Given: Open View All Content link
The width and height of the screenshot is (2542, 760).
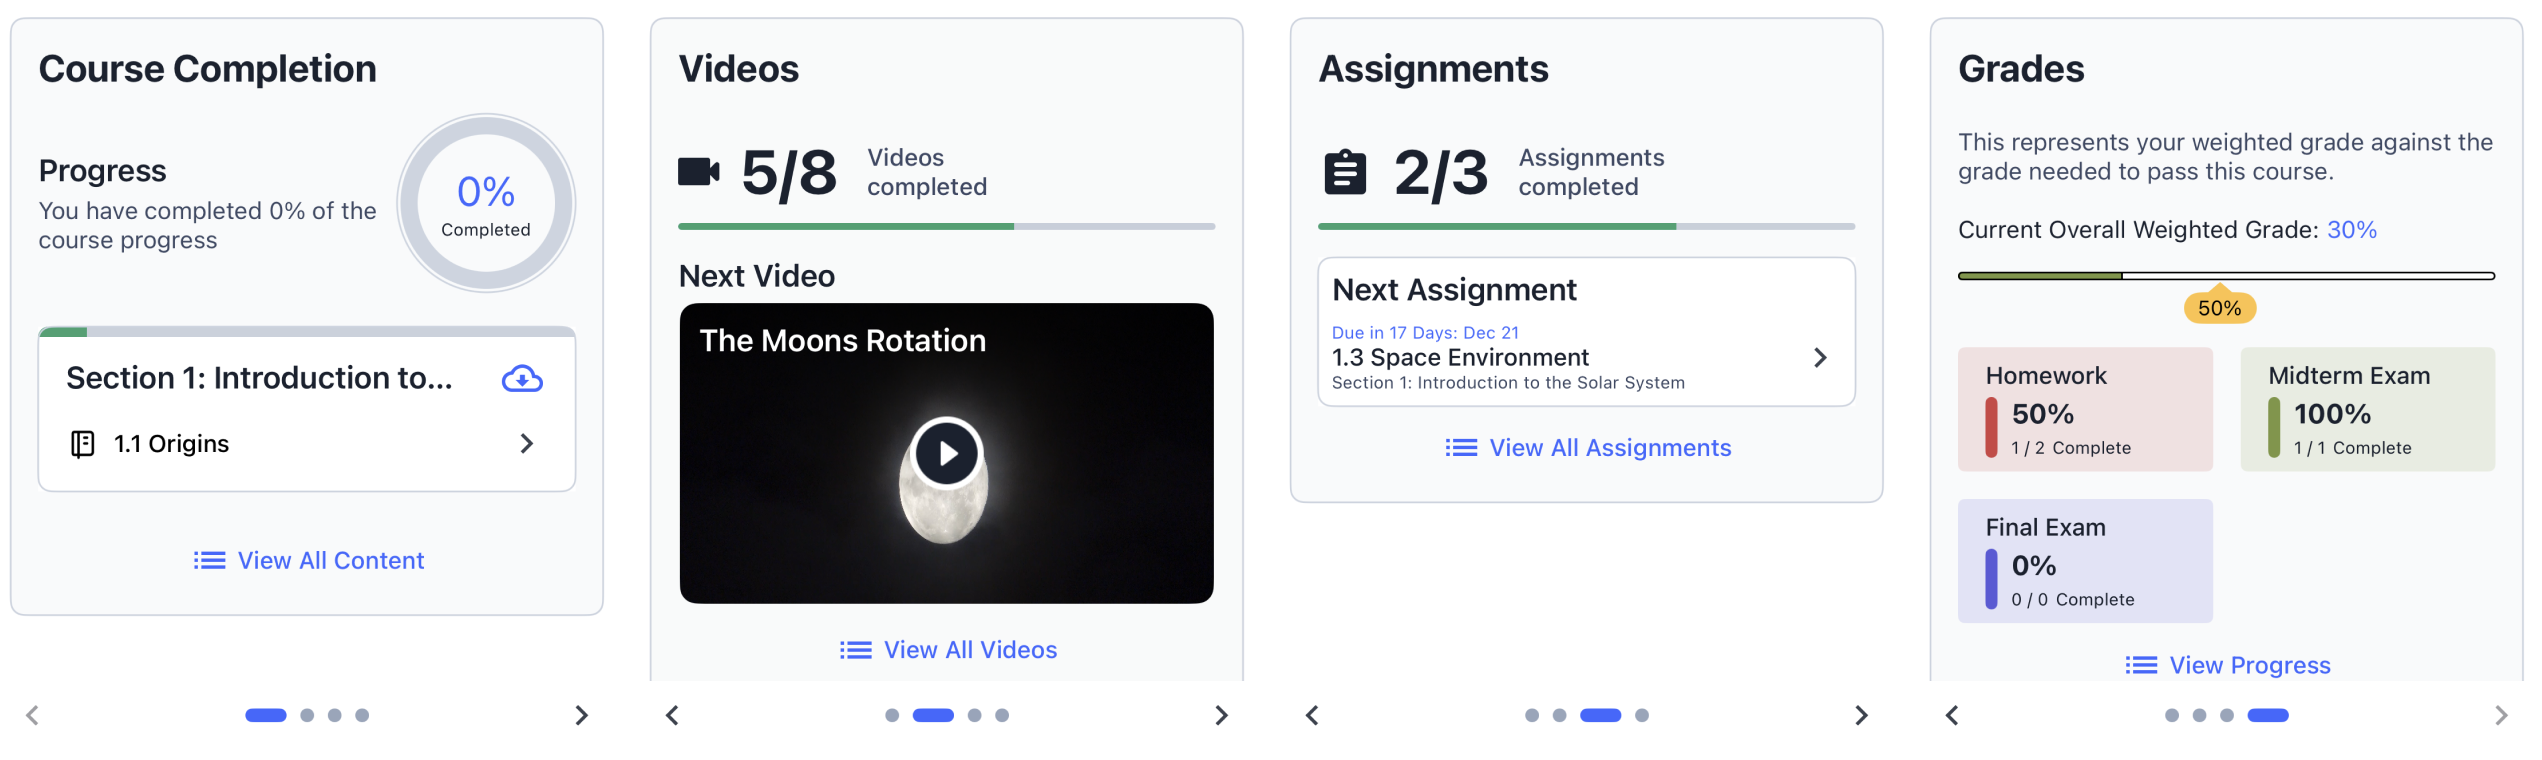Looking at the screenshot, I should [309, 560].
